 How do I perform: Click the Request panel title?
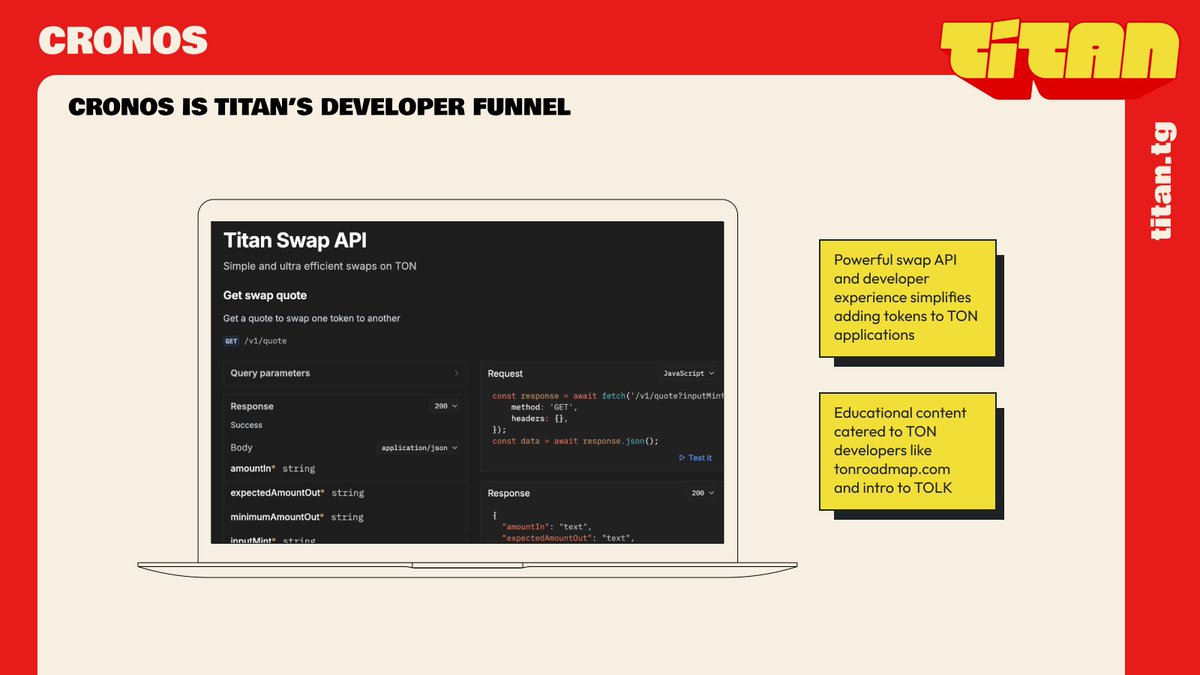[x=505, y=373]
